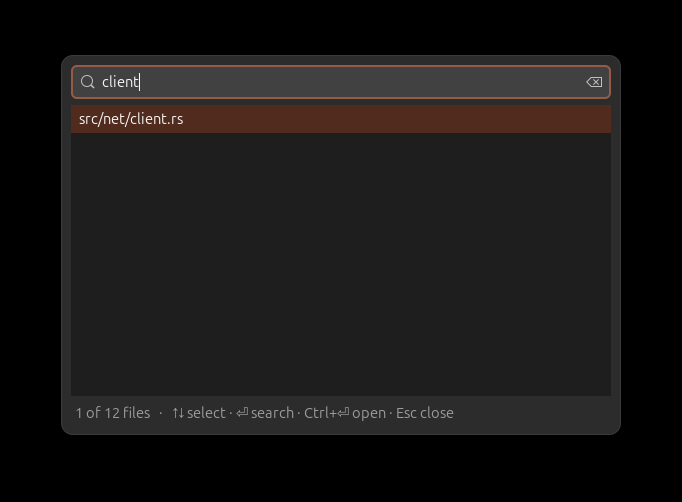Click the empty results list area

pos(341,264)
